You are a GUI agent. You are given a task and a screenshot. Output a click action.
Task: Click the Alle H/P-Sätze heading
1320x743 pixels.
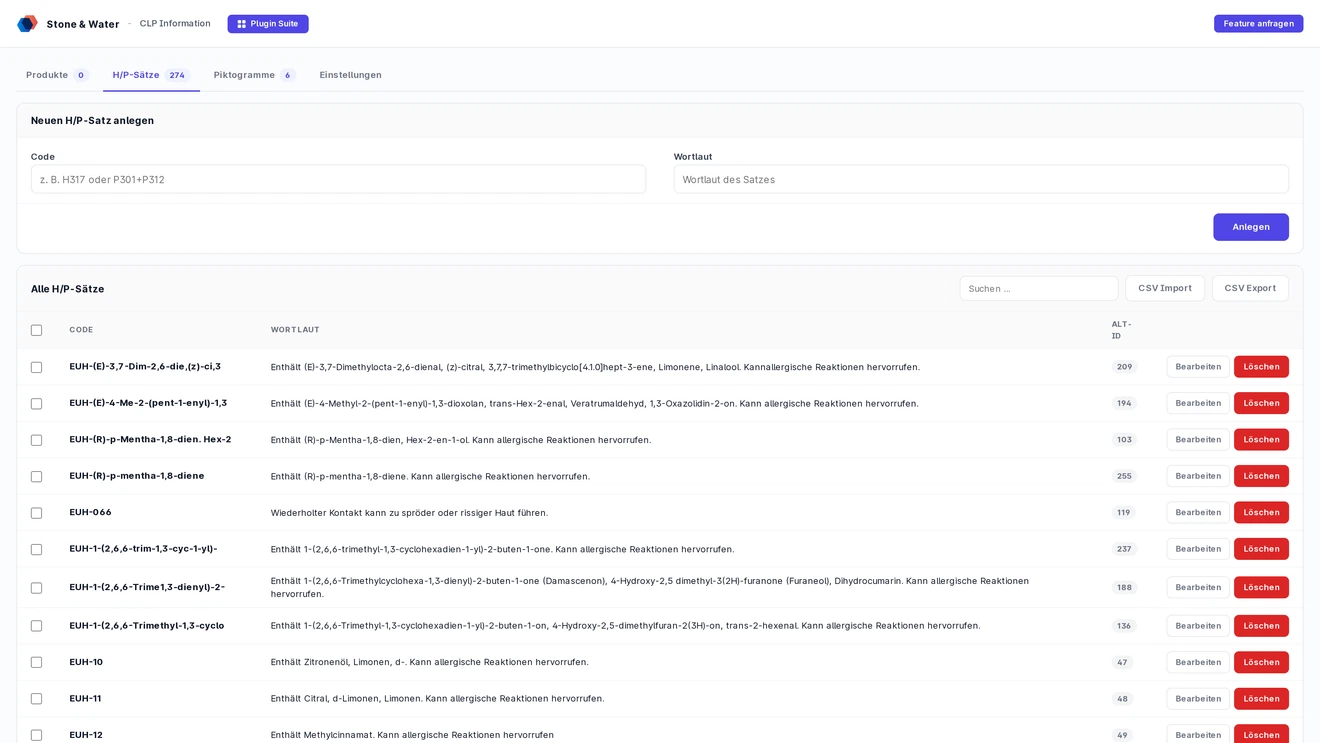point(67,289)
